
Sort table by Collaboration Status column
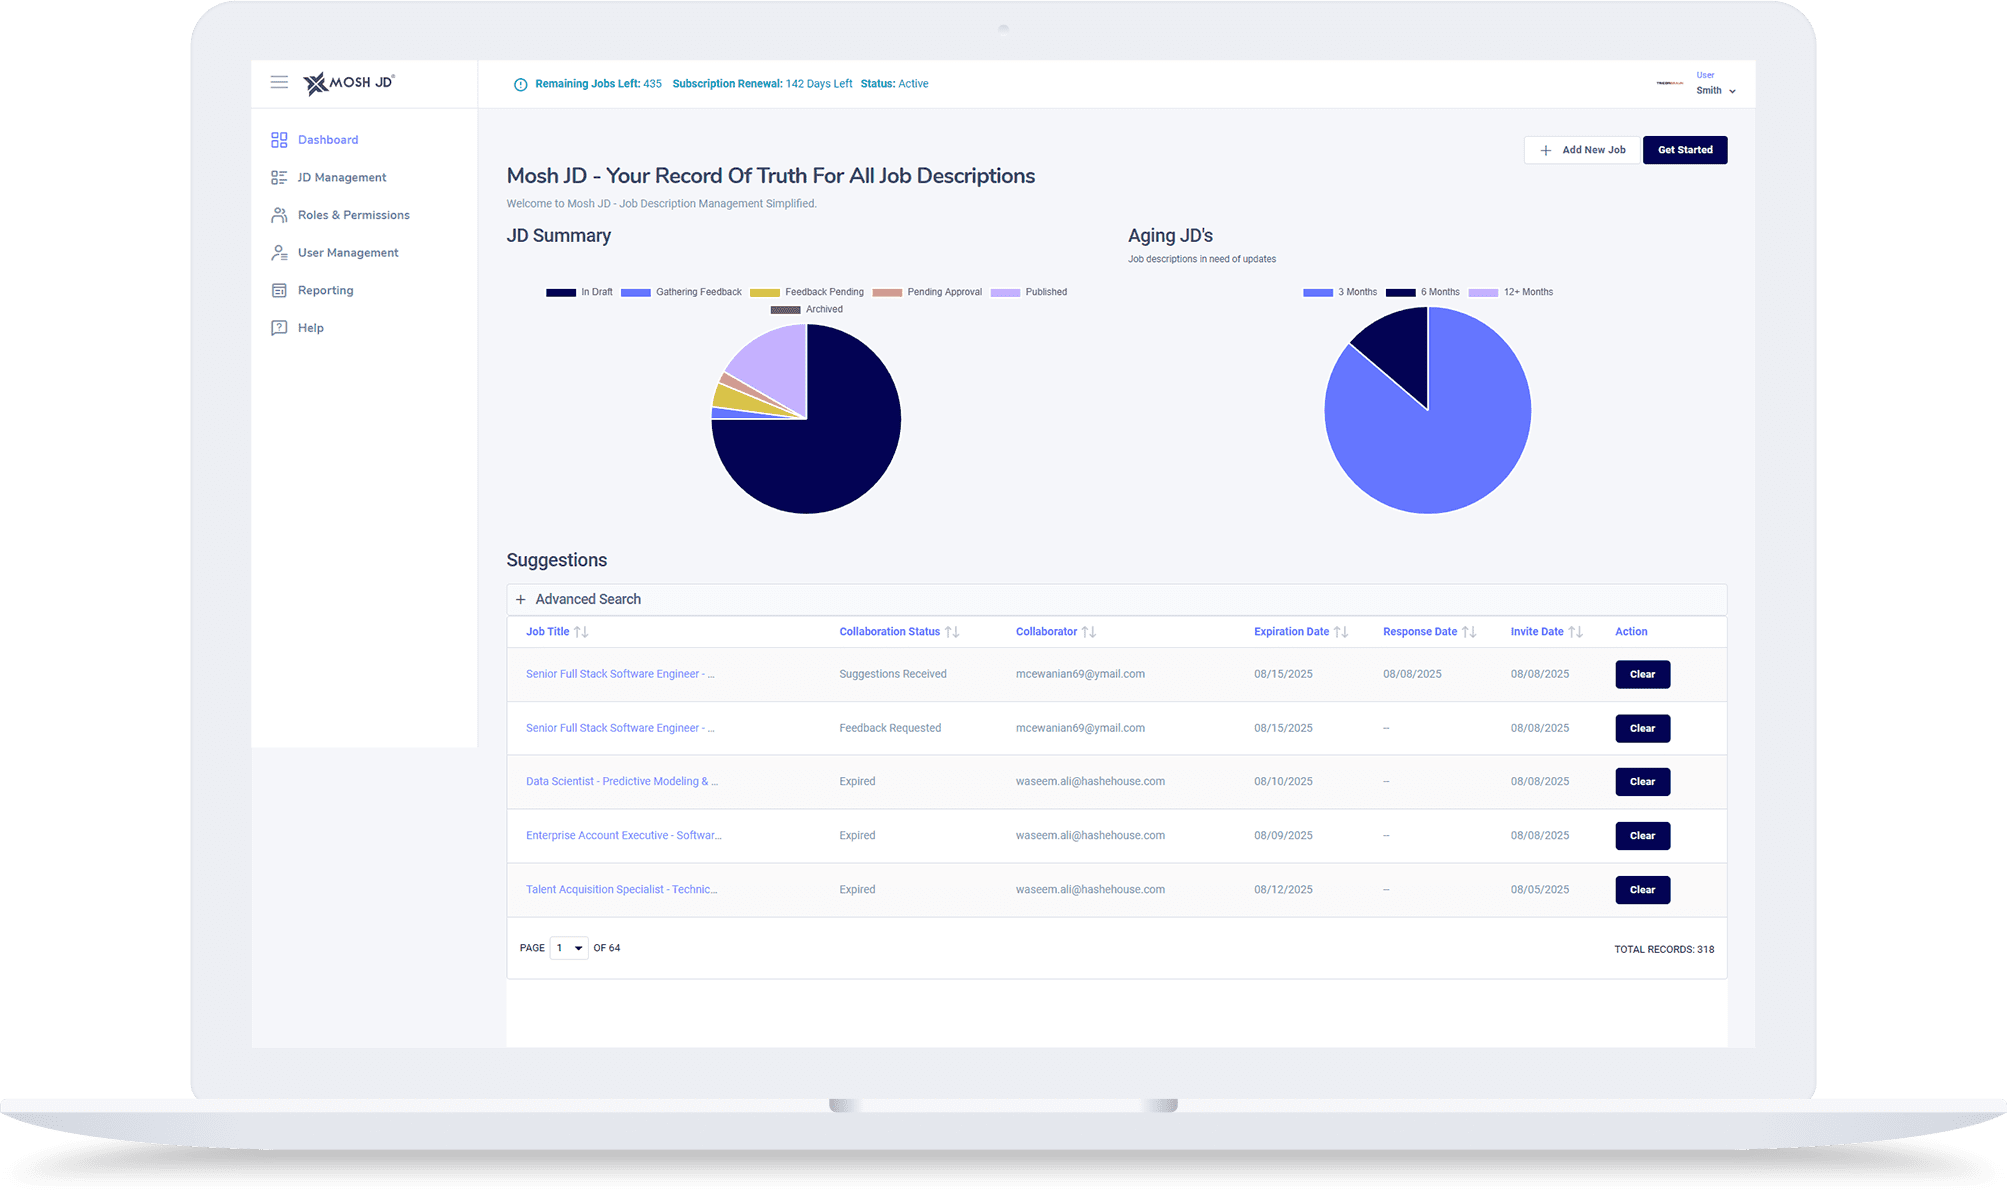pyautogui.click(x=952, y=632)
